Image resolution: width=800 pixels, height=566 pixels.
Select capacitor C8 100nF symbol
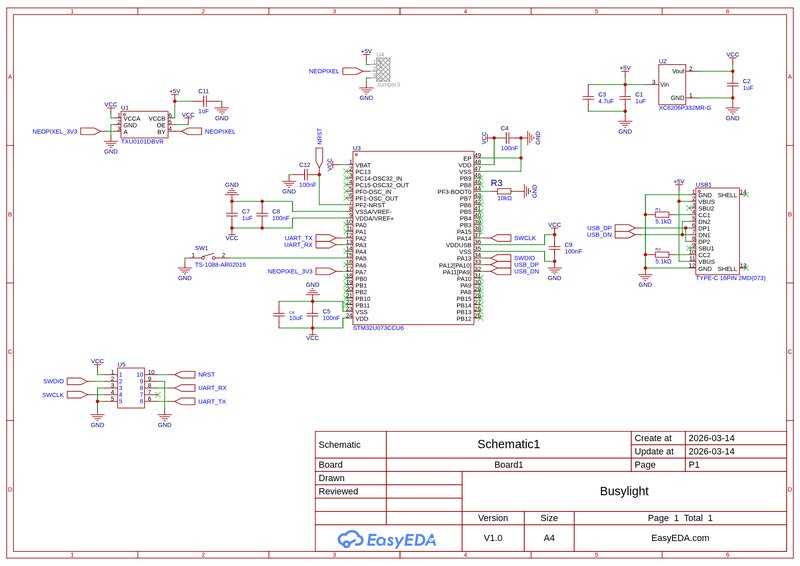tap(262, 214)
